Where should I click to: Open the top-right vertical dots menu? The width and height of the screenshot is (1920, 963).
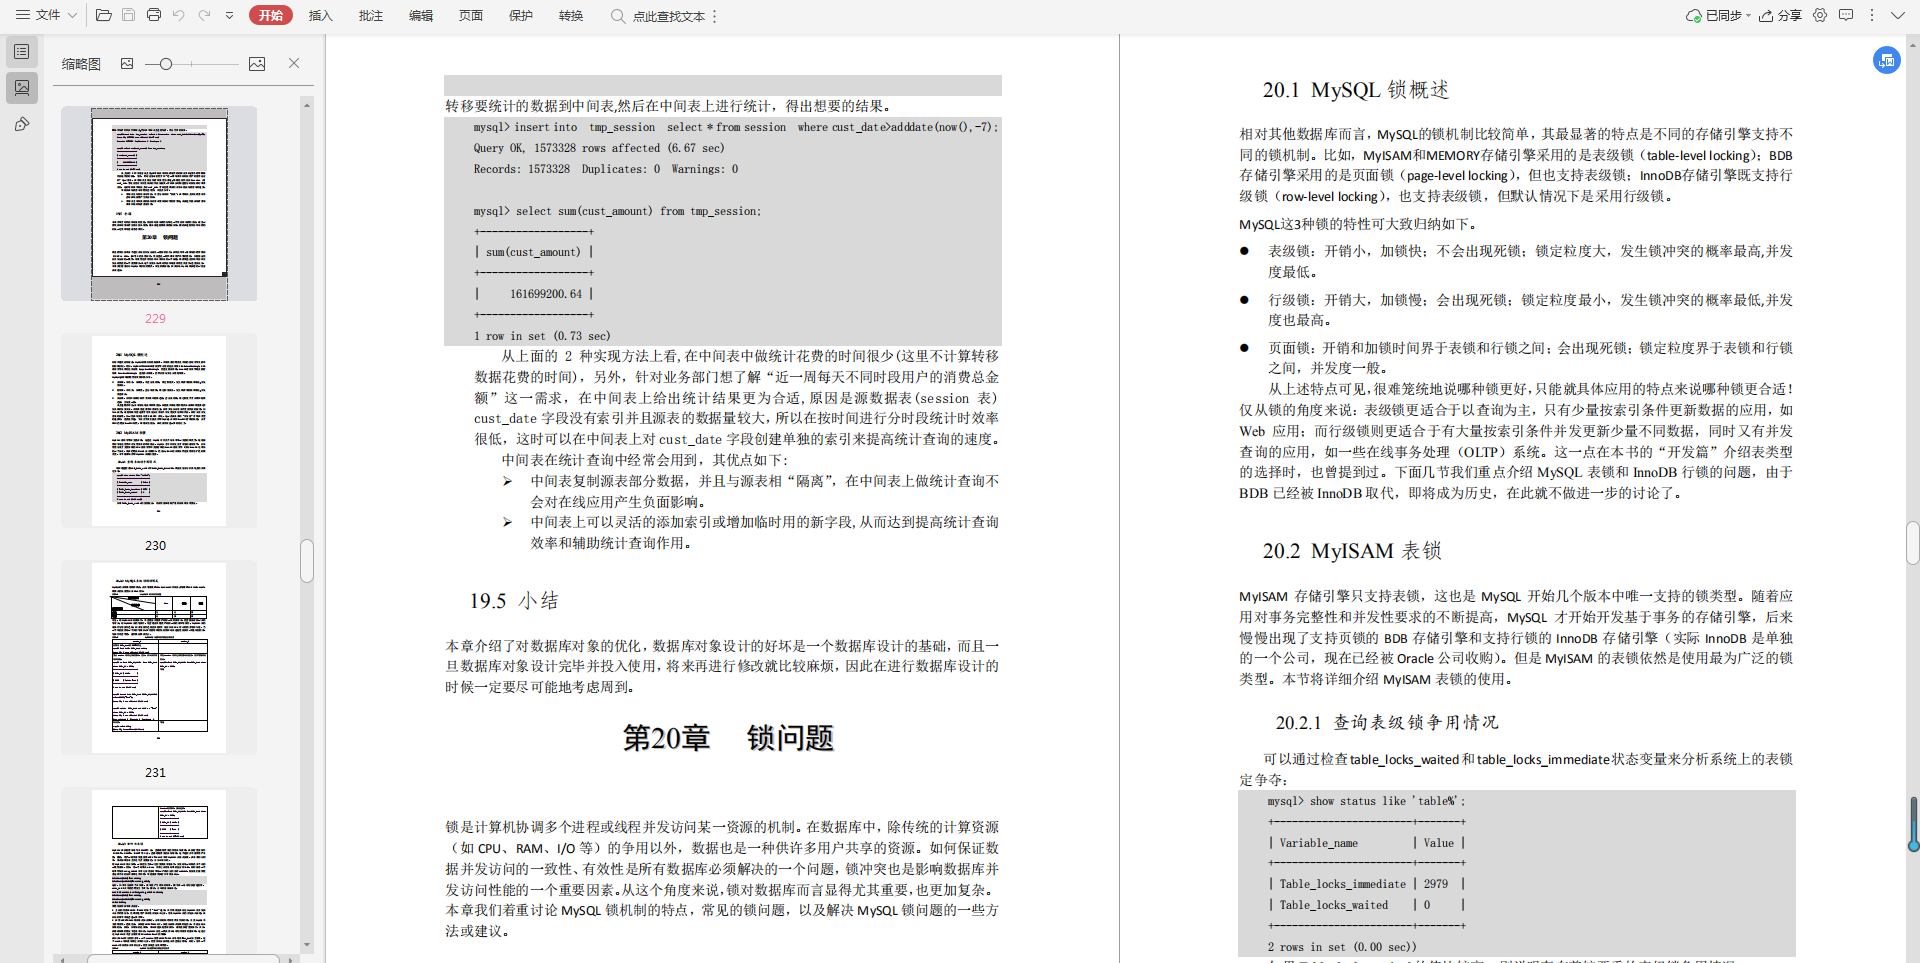1871,15
